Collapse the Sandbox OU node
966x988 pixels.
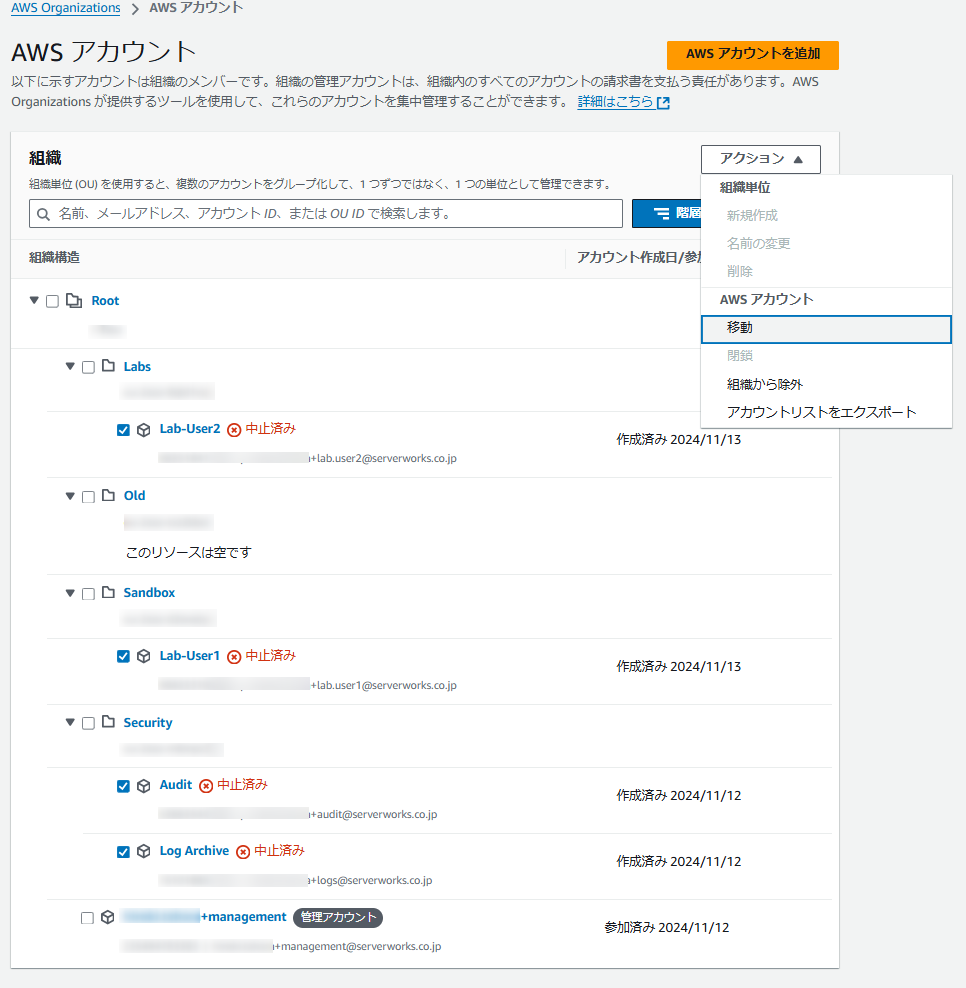click(70, 593)
